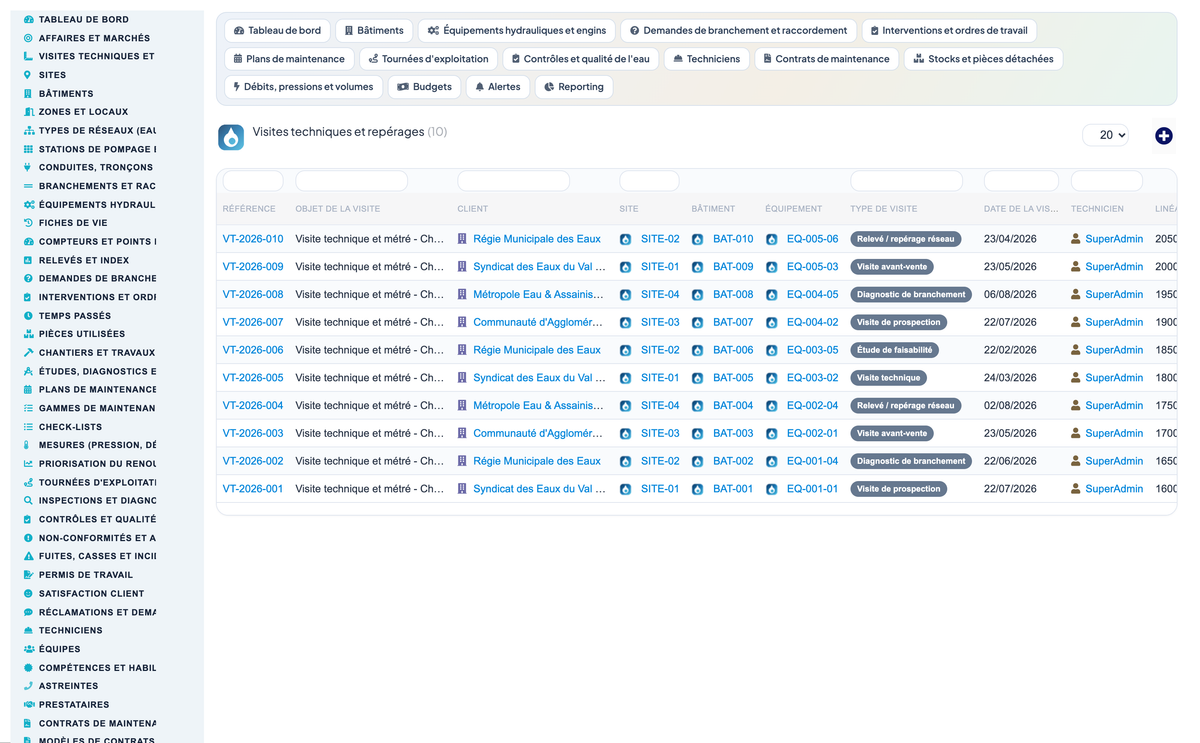Click the Sites pin icon in sidebar

28,75
